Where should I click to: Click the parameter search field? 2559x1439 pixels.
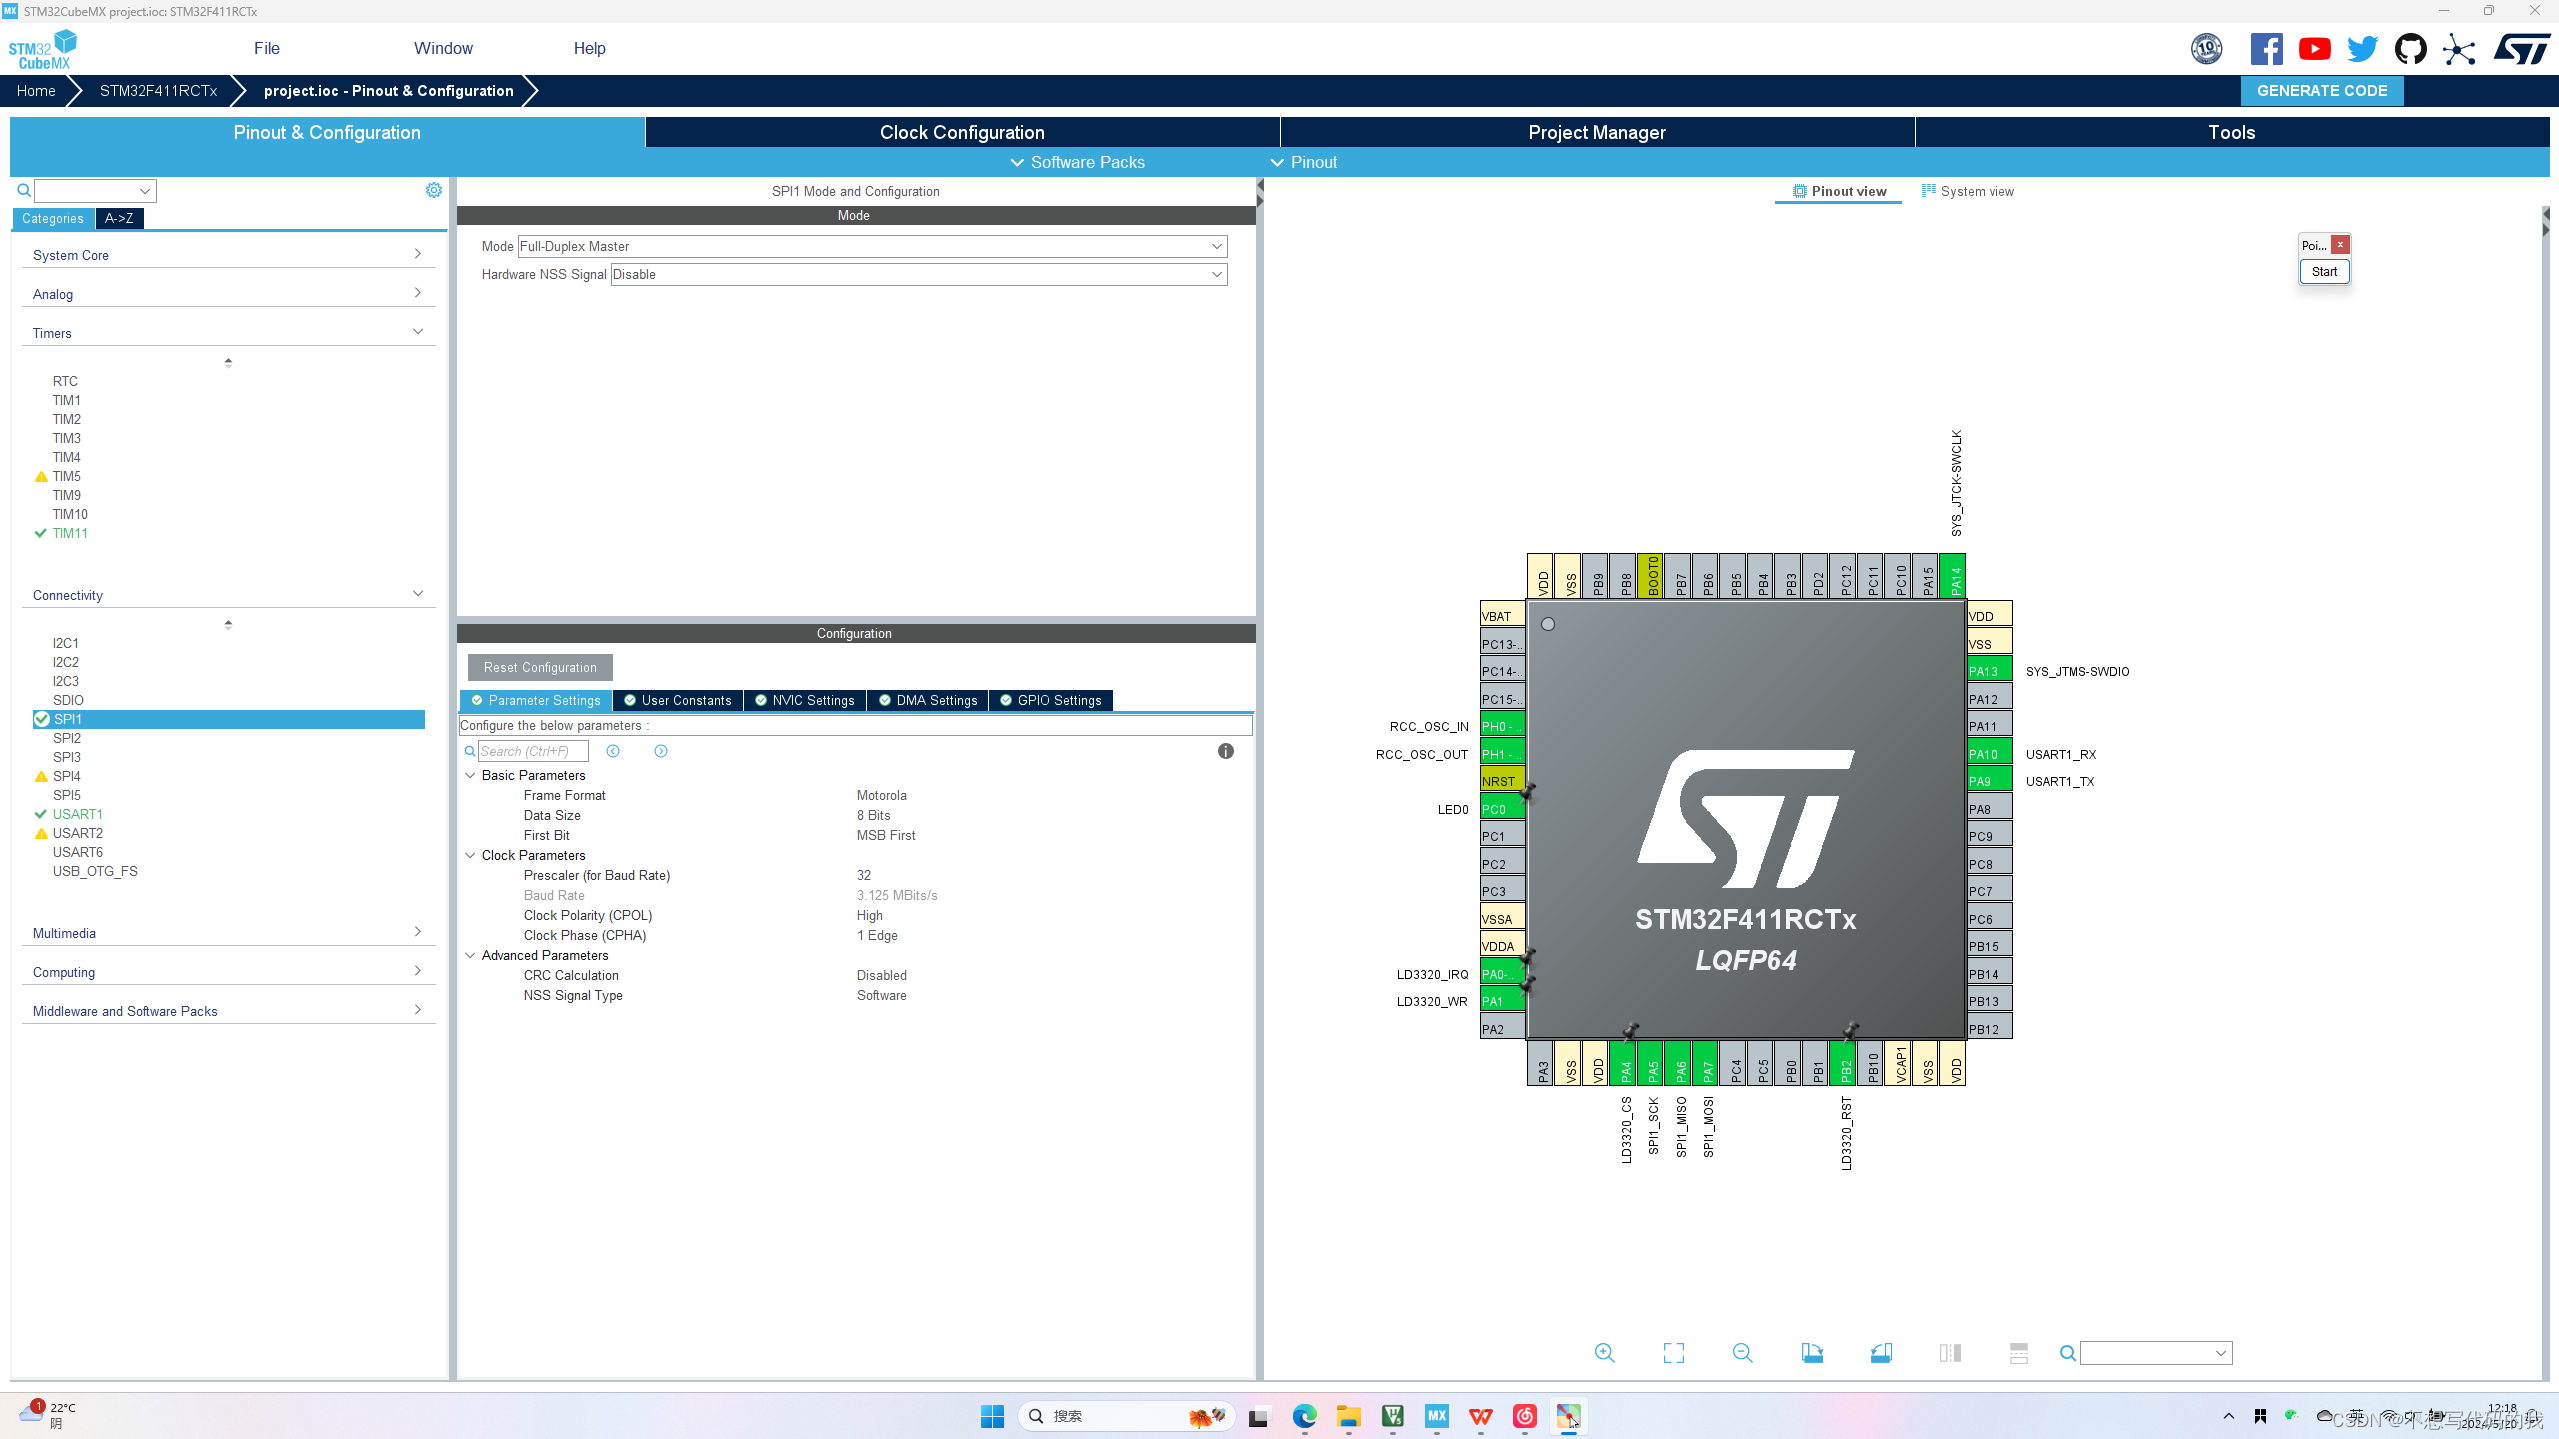coord(533,751)
